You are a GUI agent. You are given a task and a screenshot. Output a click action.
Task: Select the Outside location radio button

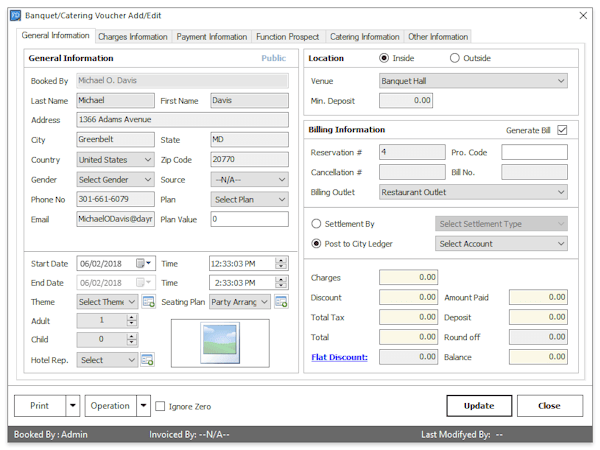tap(455, 58)
